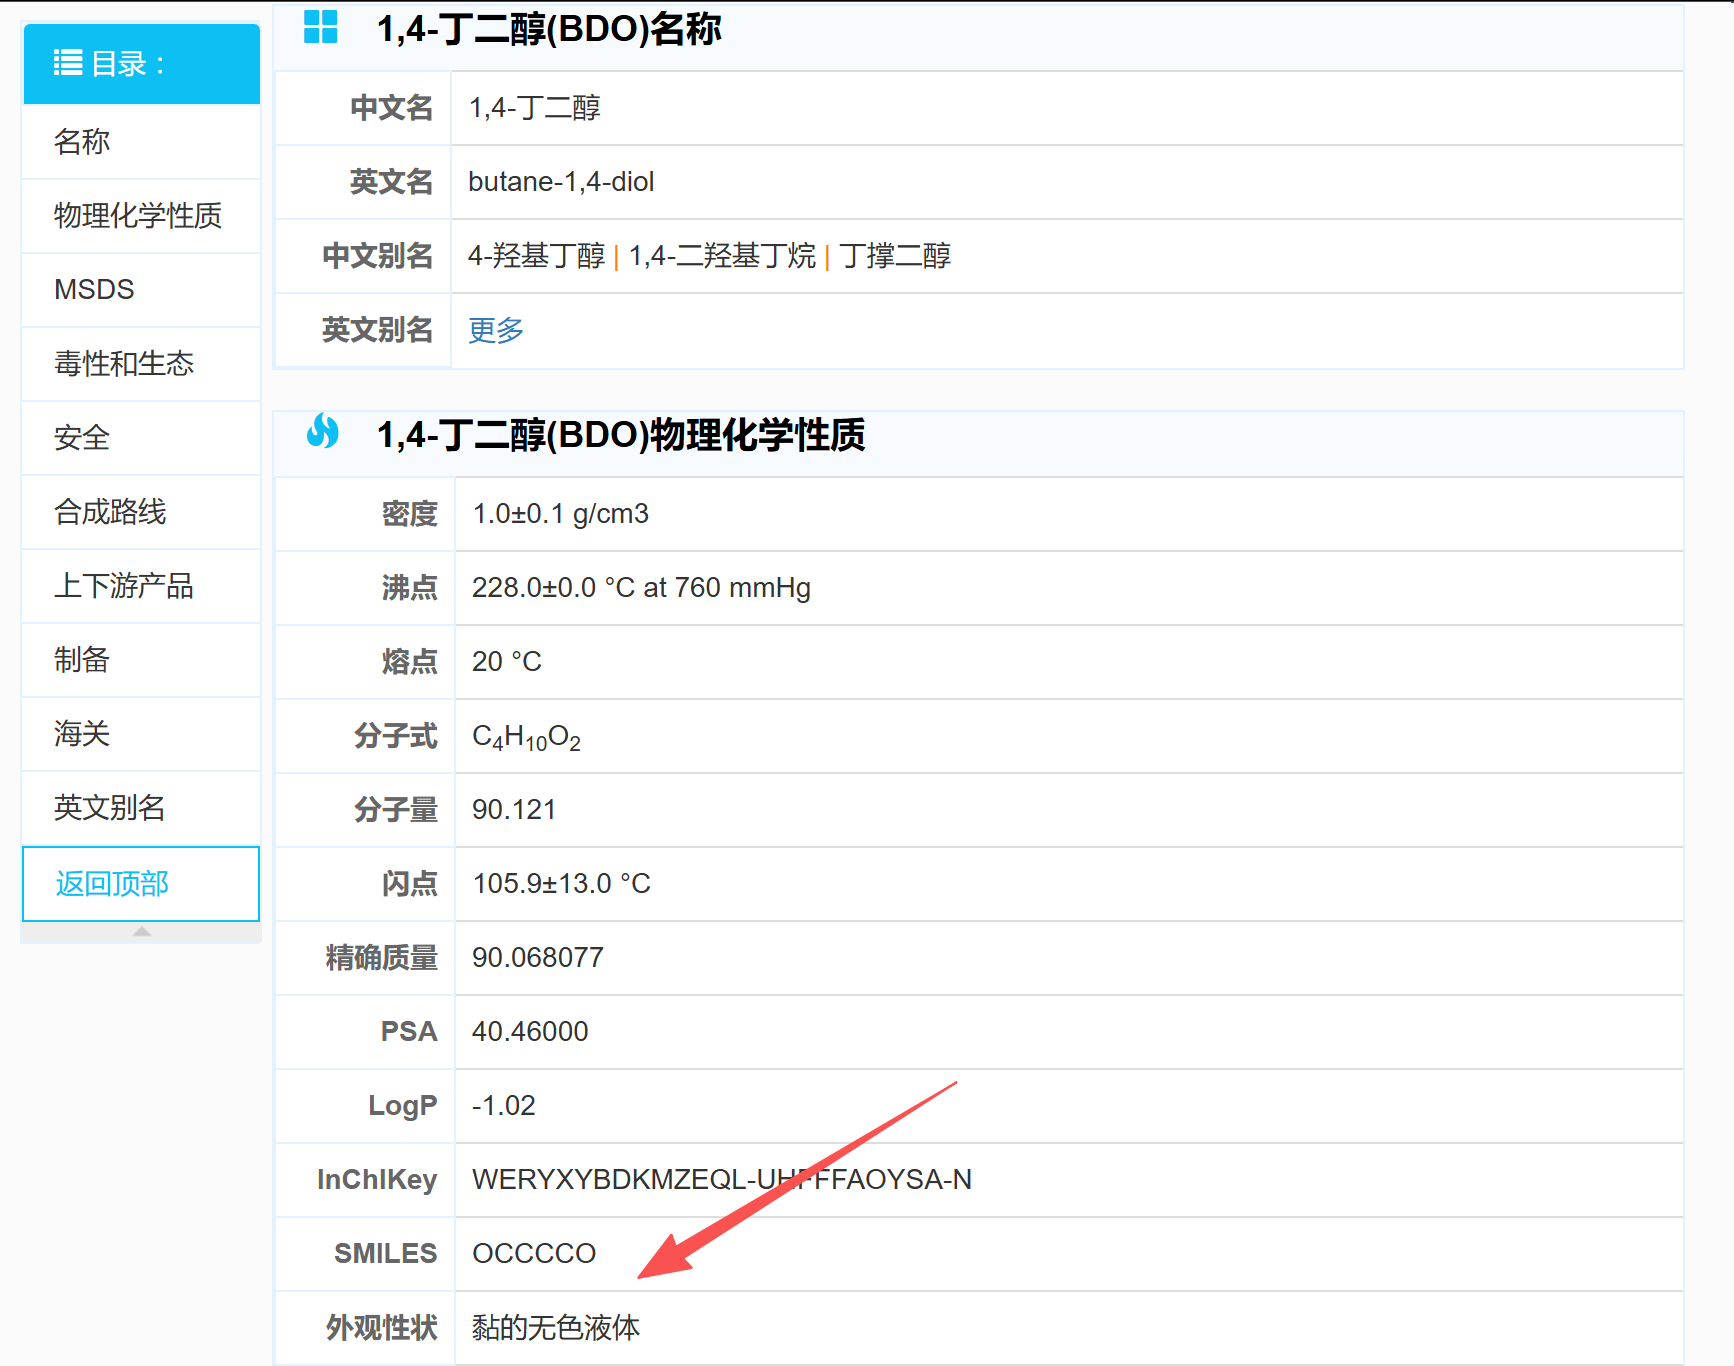Open the 更多 link for English aliases
This screenshot has height=1366, width=1734.
(496, 330)
